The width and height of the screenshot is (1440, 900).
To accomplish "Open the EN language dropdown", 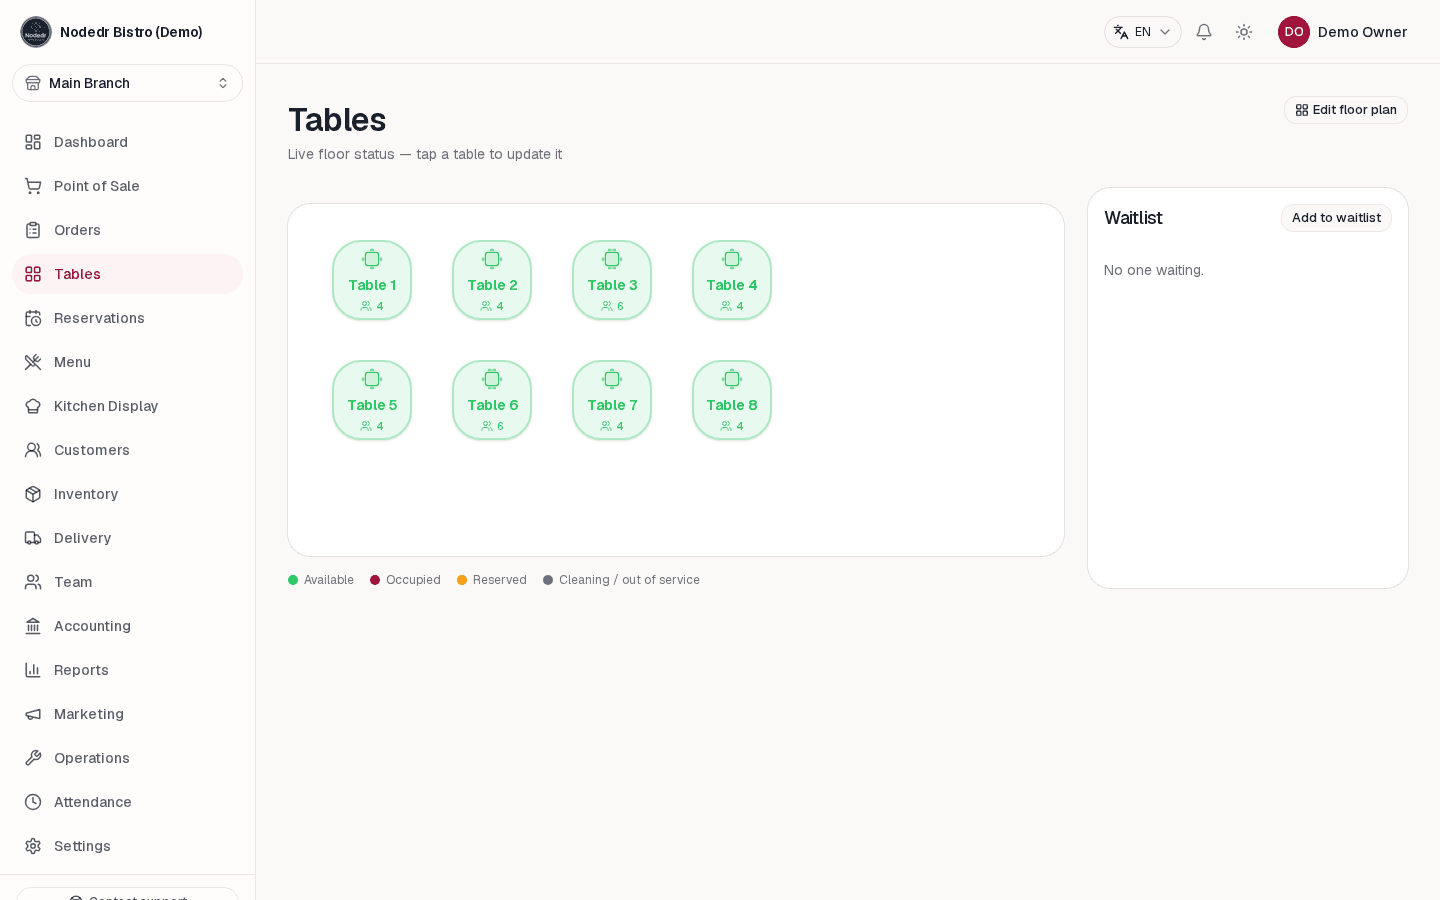I will tap(1142, 32).
